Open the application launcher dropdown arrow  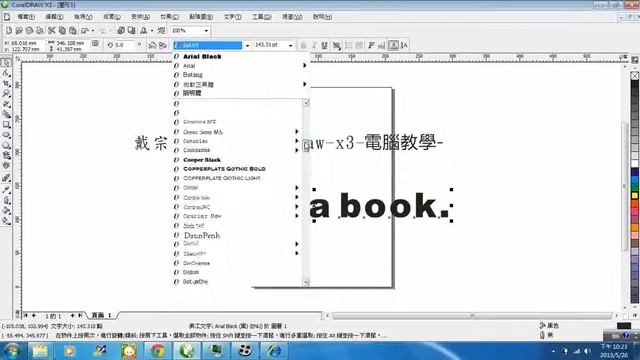(x=151, y=31)
